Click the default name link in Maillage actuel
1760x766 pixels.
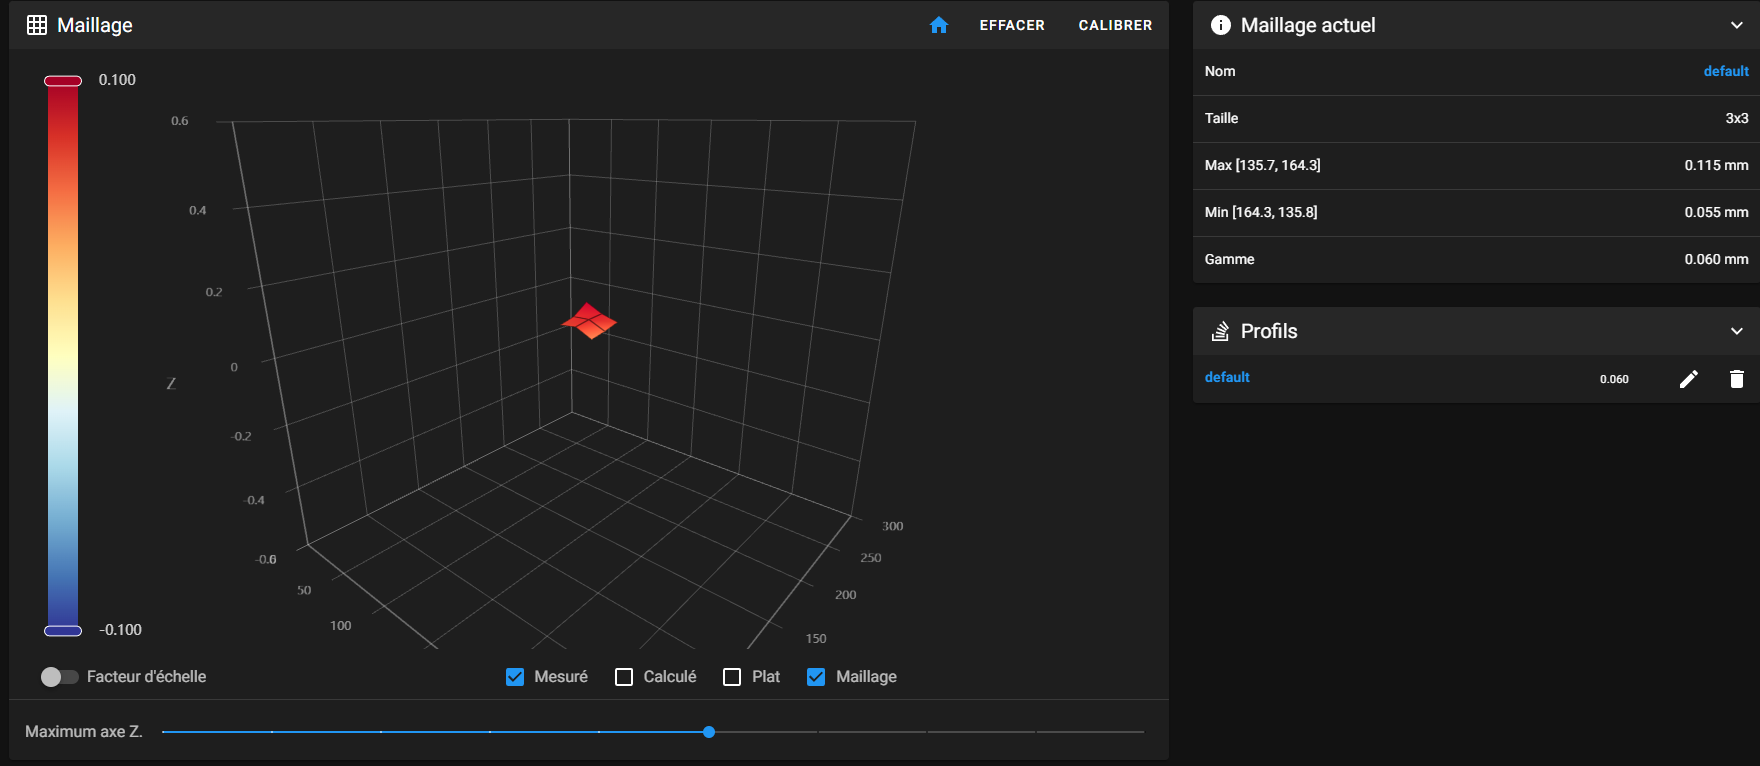[x=1726, y=71]
